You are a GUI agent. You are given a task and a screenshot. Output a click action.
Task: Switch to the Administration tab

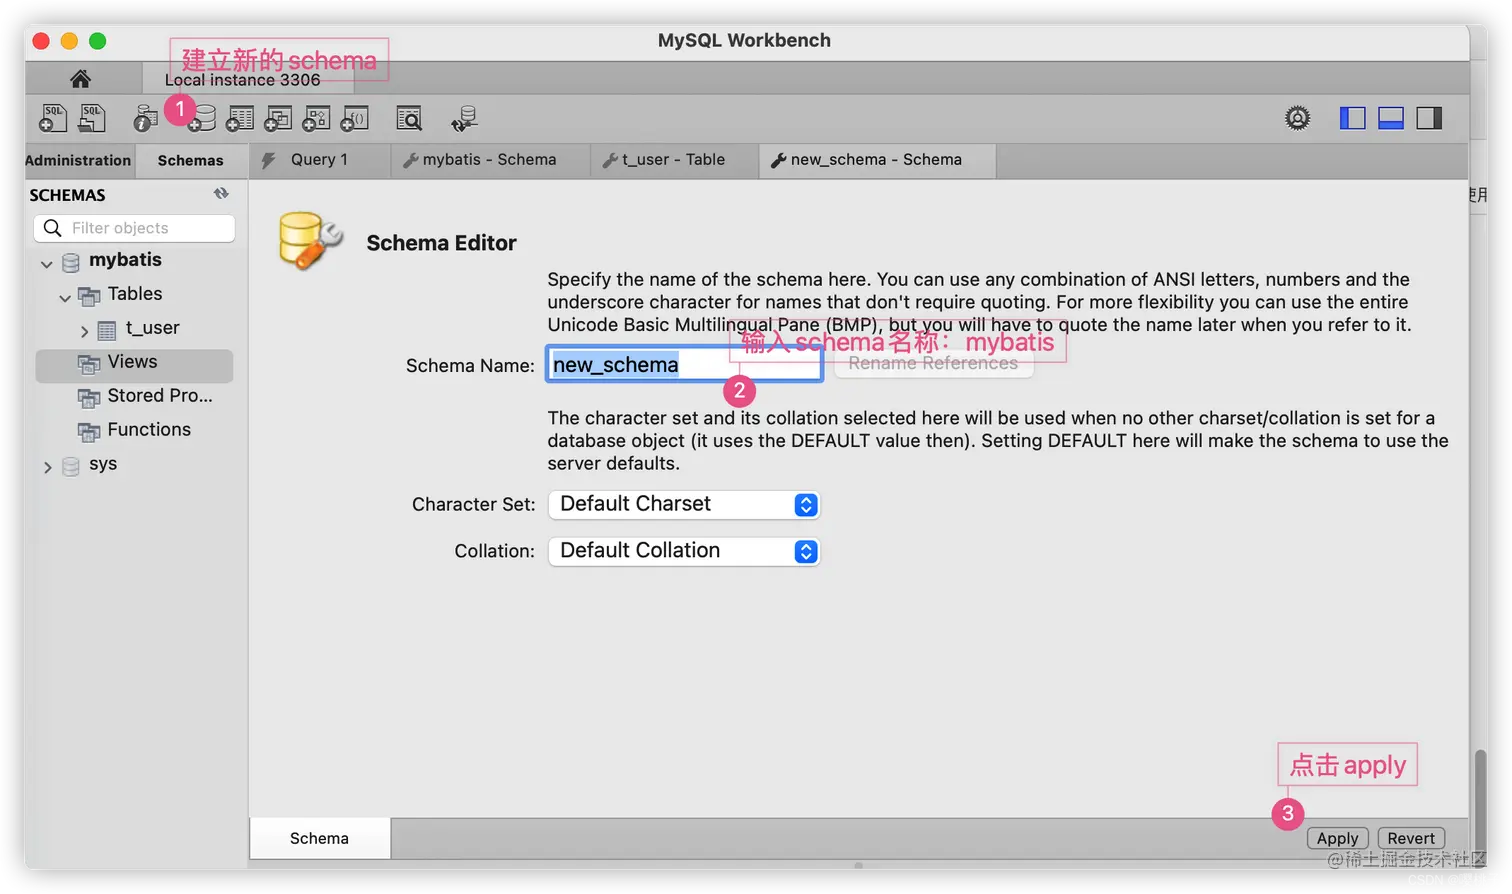point(78,160)
